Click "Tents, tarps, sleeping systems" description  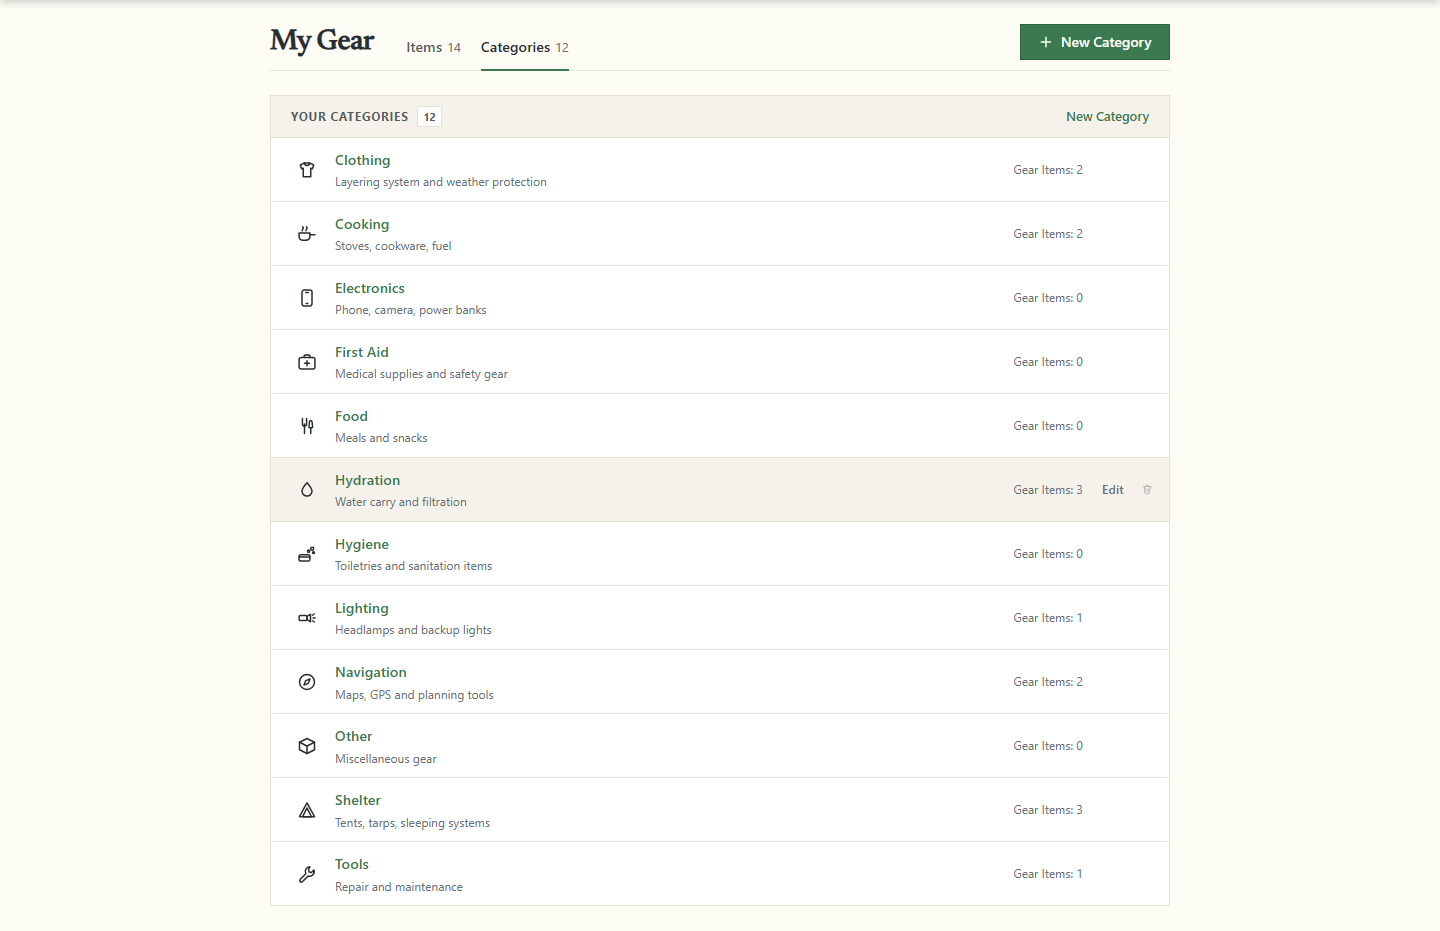click(413, 823)
